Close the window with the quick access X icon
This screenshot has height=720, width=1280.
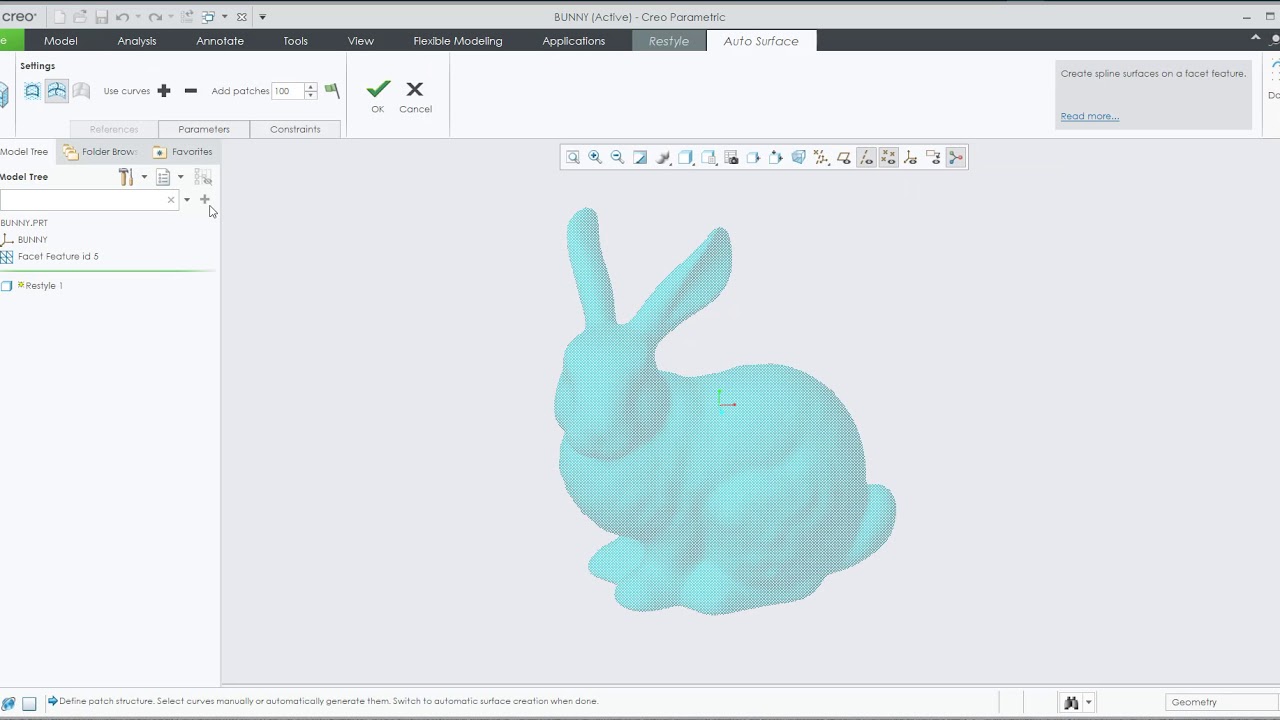point(241,17)
